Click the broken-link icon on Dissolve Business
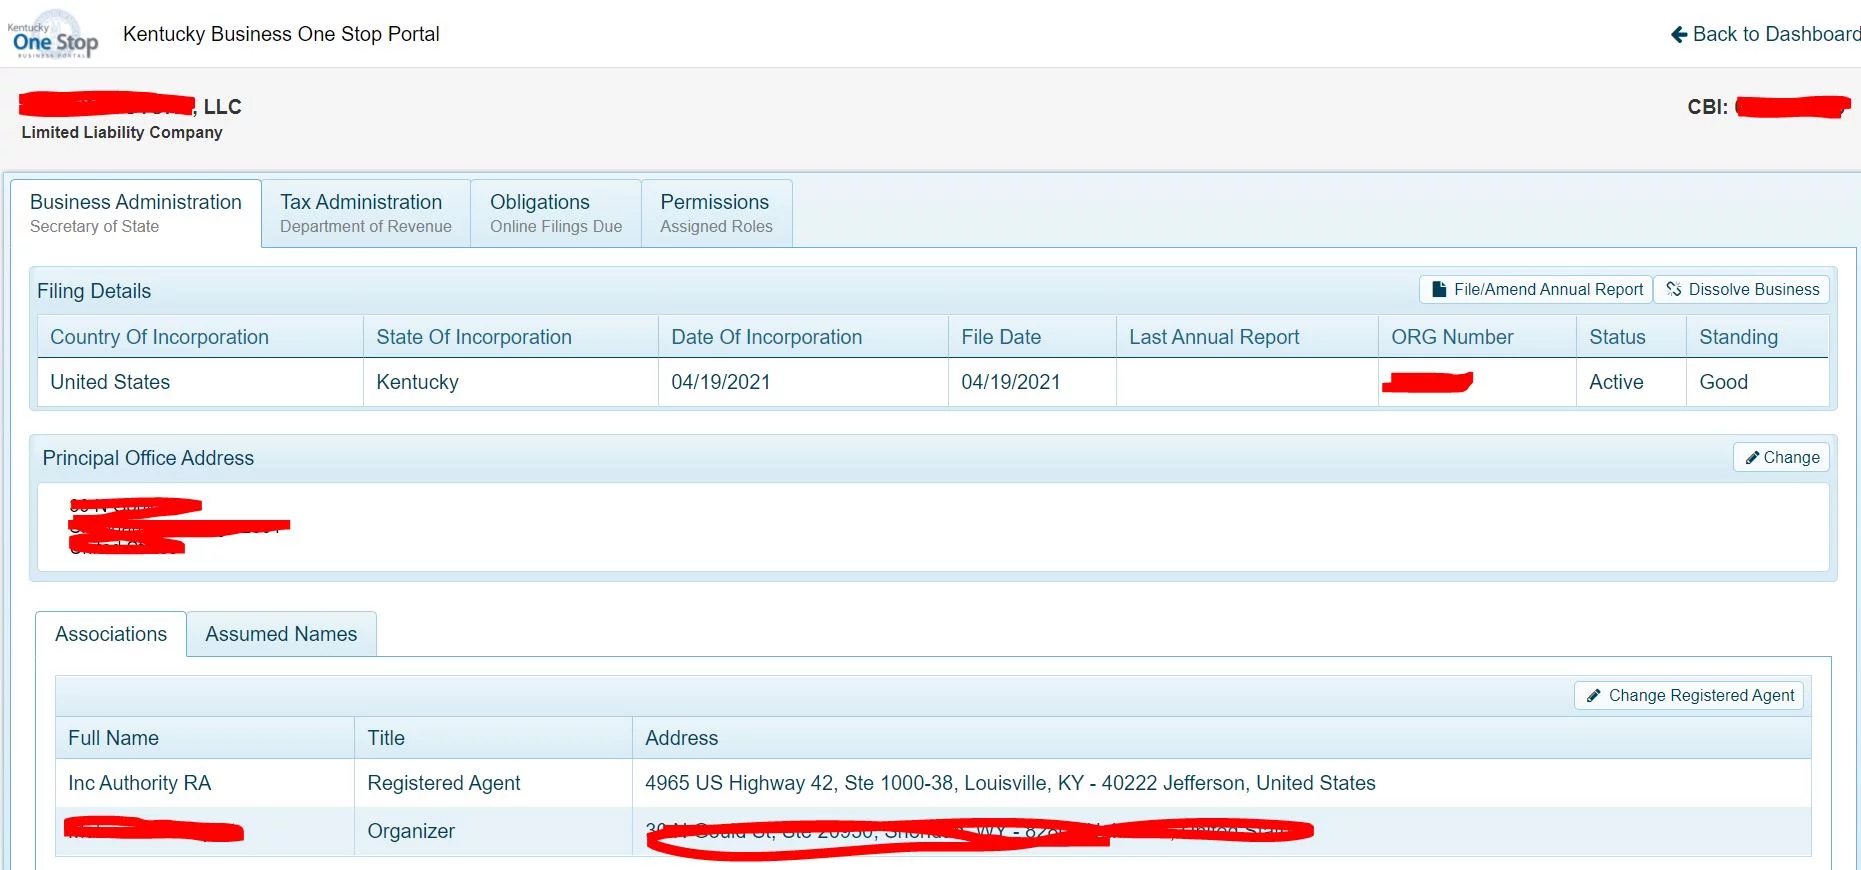 tap(1673, 290)
